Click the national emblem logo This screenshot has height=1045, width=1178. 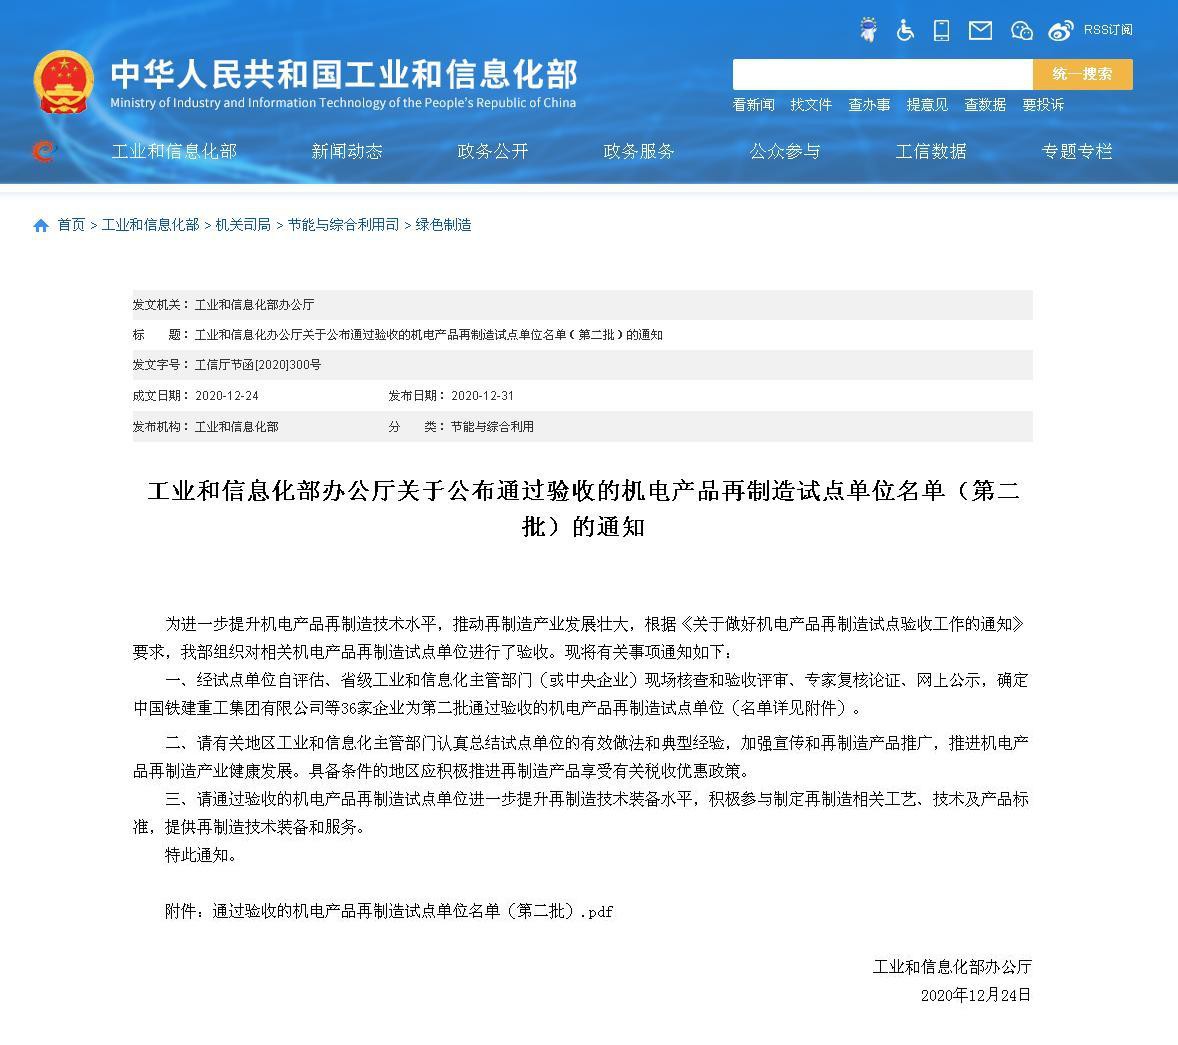pyautogui.click(x=64, y=82)
